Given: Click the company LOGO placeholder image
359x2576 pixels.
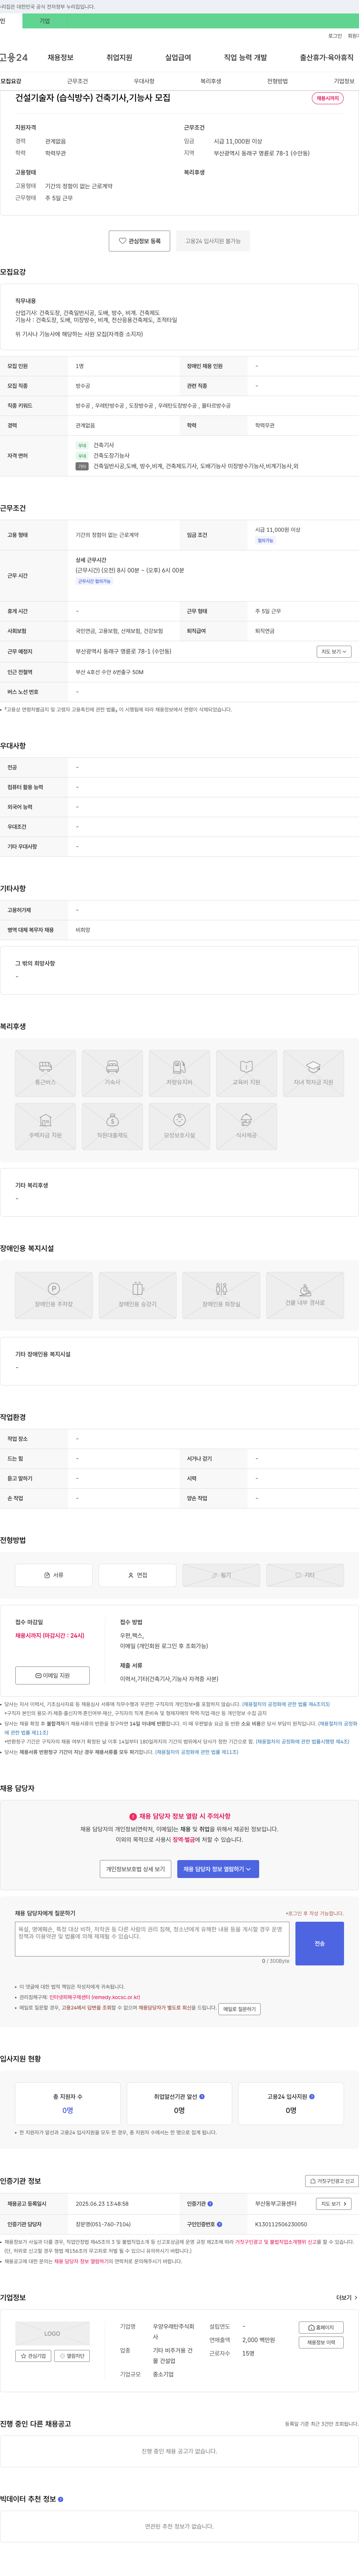Looking at the screenshot, I should tap(52, 2333).
